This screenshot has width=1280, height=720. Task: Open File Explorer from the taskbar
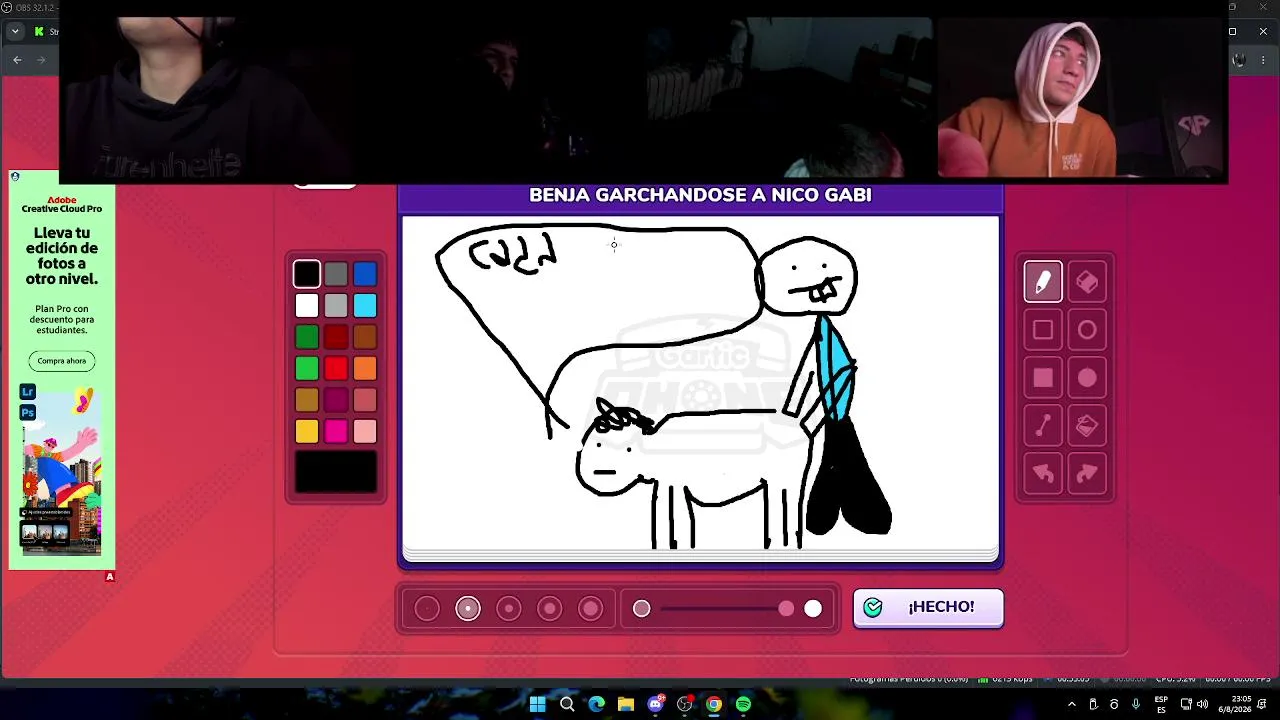coord(626,704)
